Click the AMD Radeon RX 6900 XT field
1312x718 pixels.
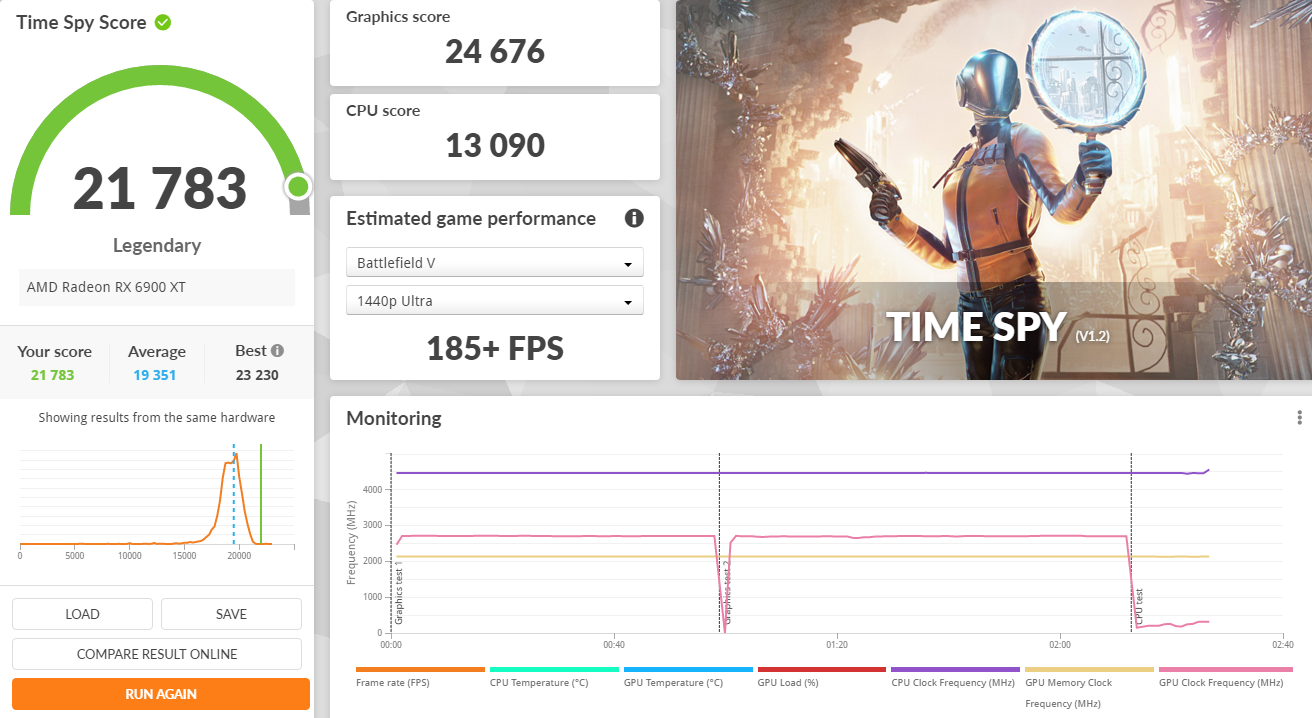157,287
